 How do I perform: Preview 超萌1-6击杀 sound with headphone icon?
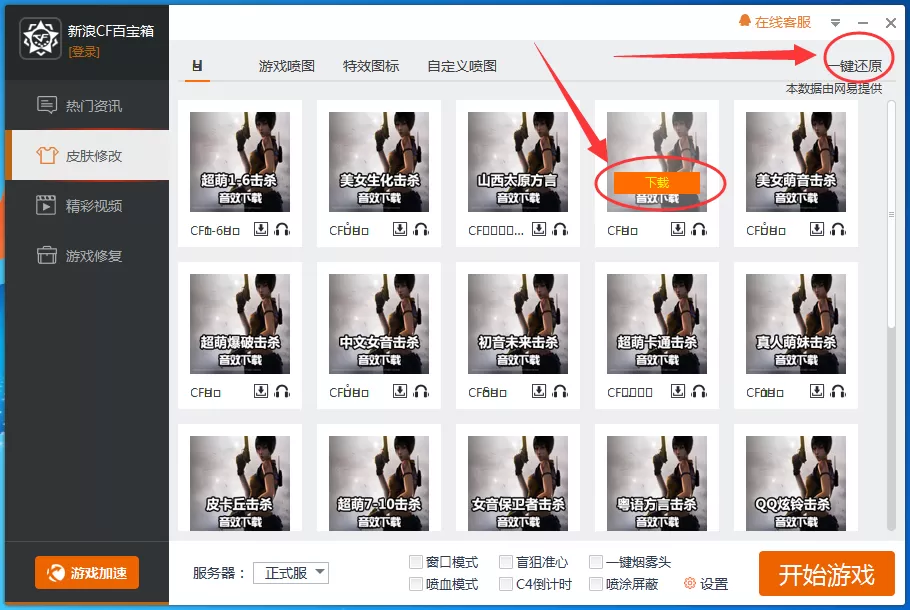click(x=282, y=229)
